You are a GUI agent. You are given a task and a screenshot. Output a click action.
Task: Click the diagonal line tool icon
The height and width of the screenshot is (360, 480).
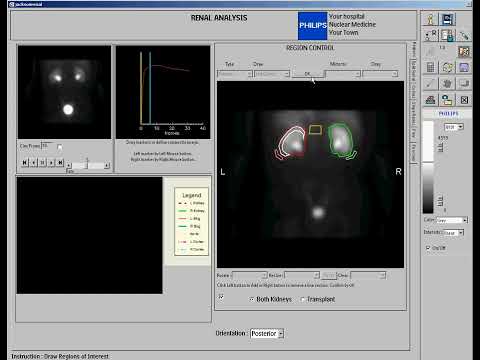click(430, 84)
